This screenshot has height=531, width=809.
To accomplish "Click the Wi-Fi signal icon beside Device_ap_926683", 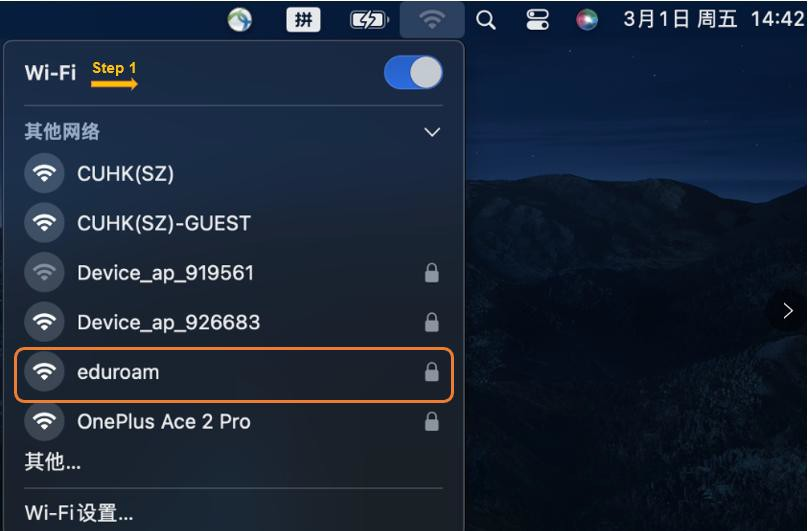I will (44, 322).
